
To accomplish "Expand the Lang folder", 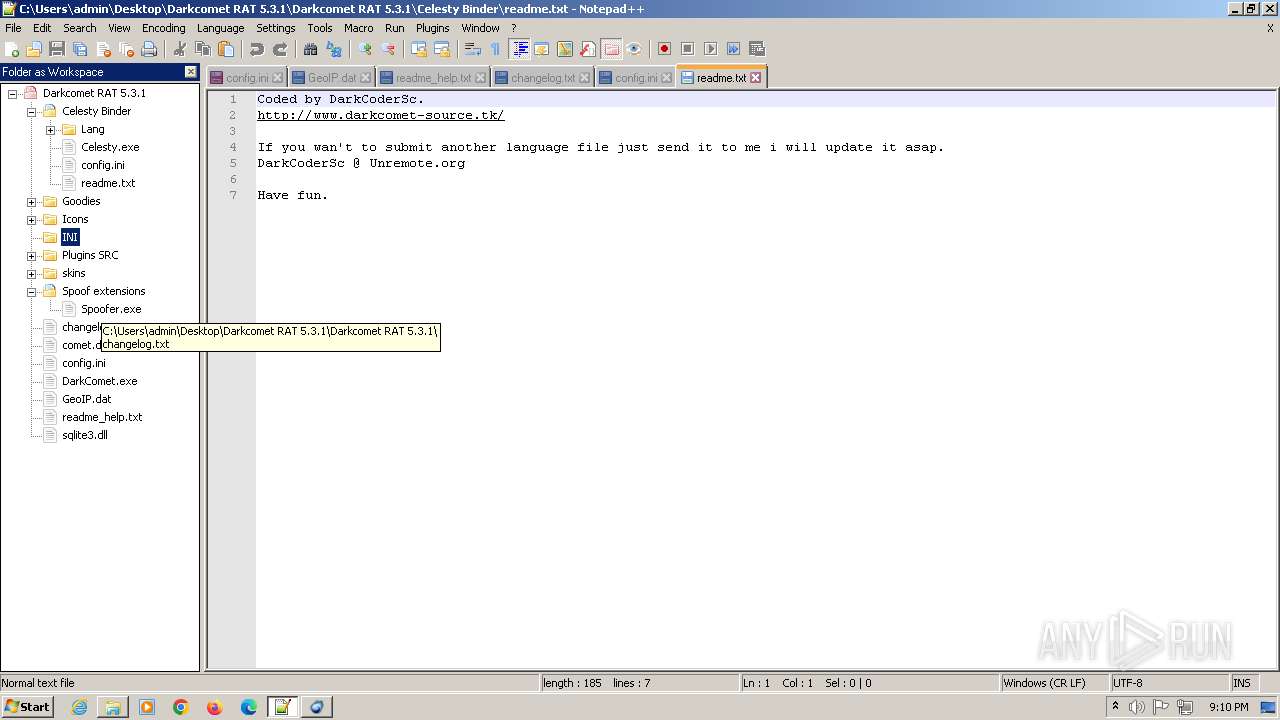I will coord(51,129).
